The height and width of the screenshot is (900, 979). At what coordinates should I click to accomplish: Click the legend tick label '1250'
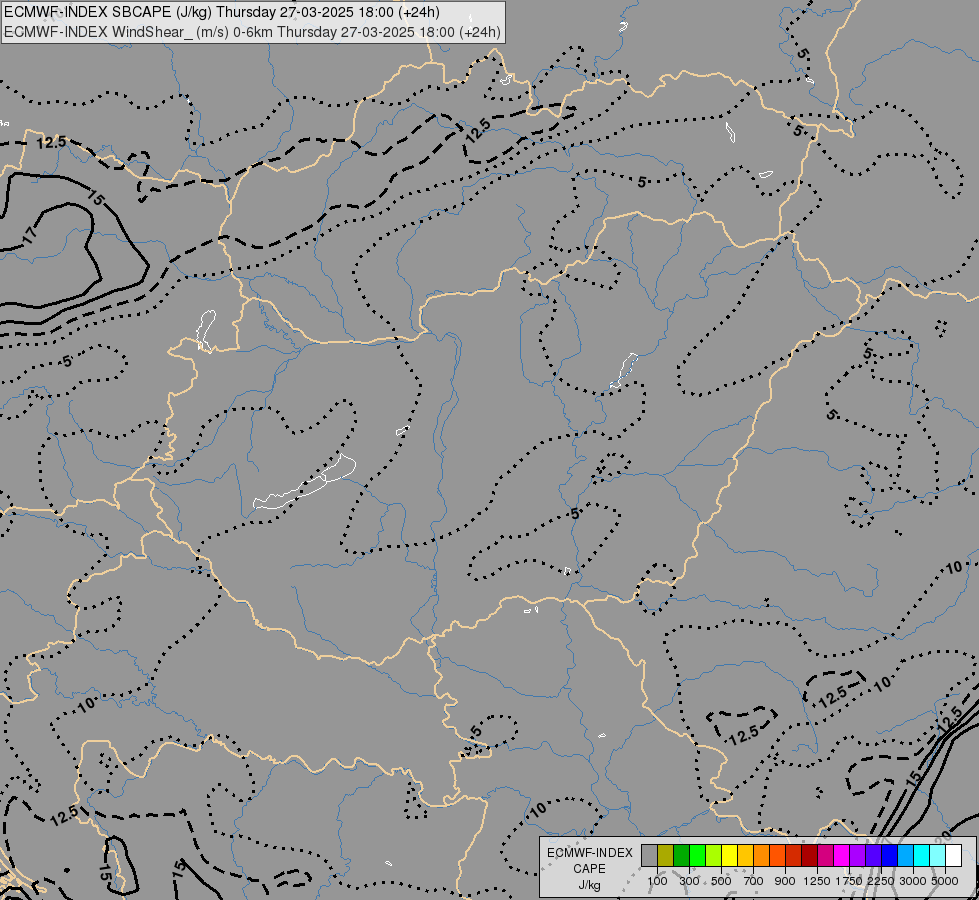click(x=817, y=881)
